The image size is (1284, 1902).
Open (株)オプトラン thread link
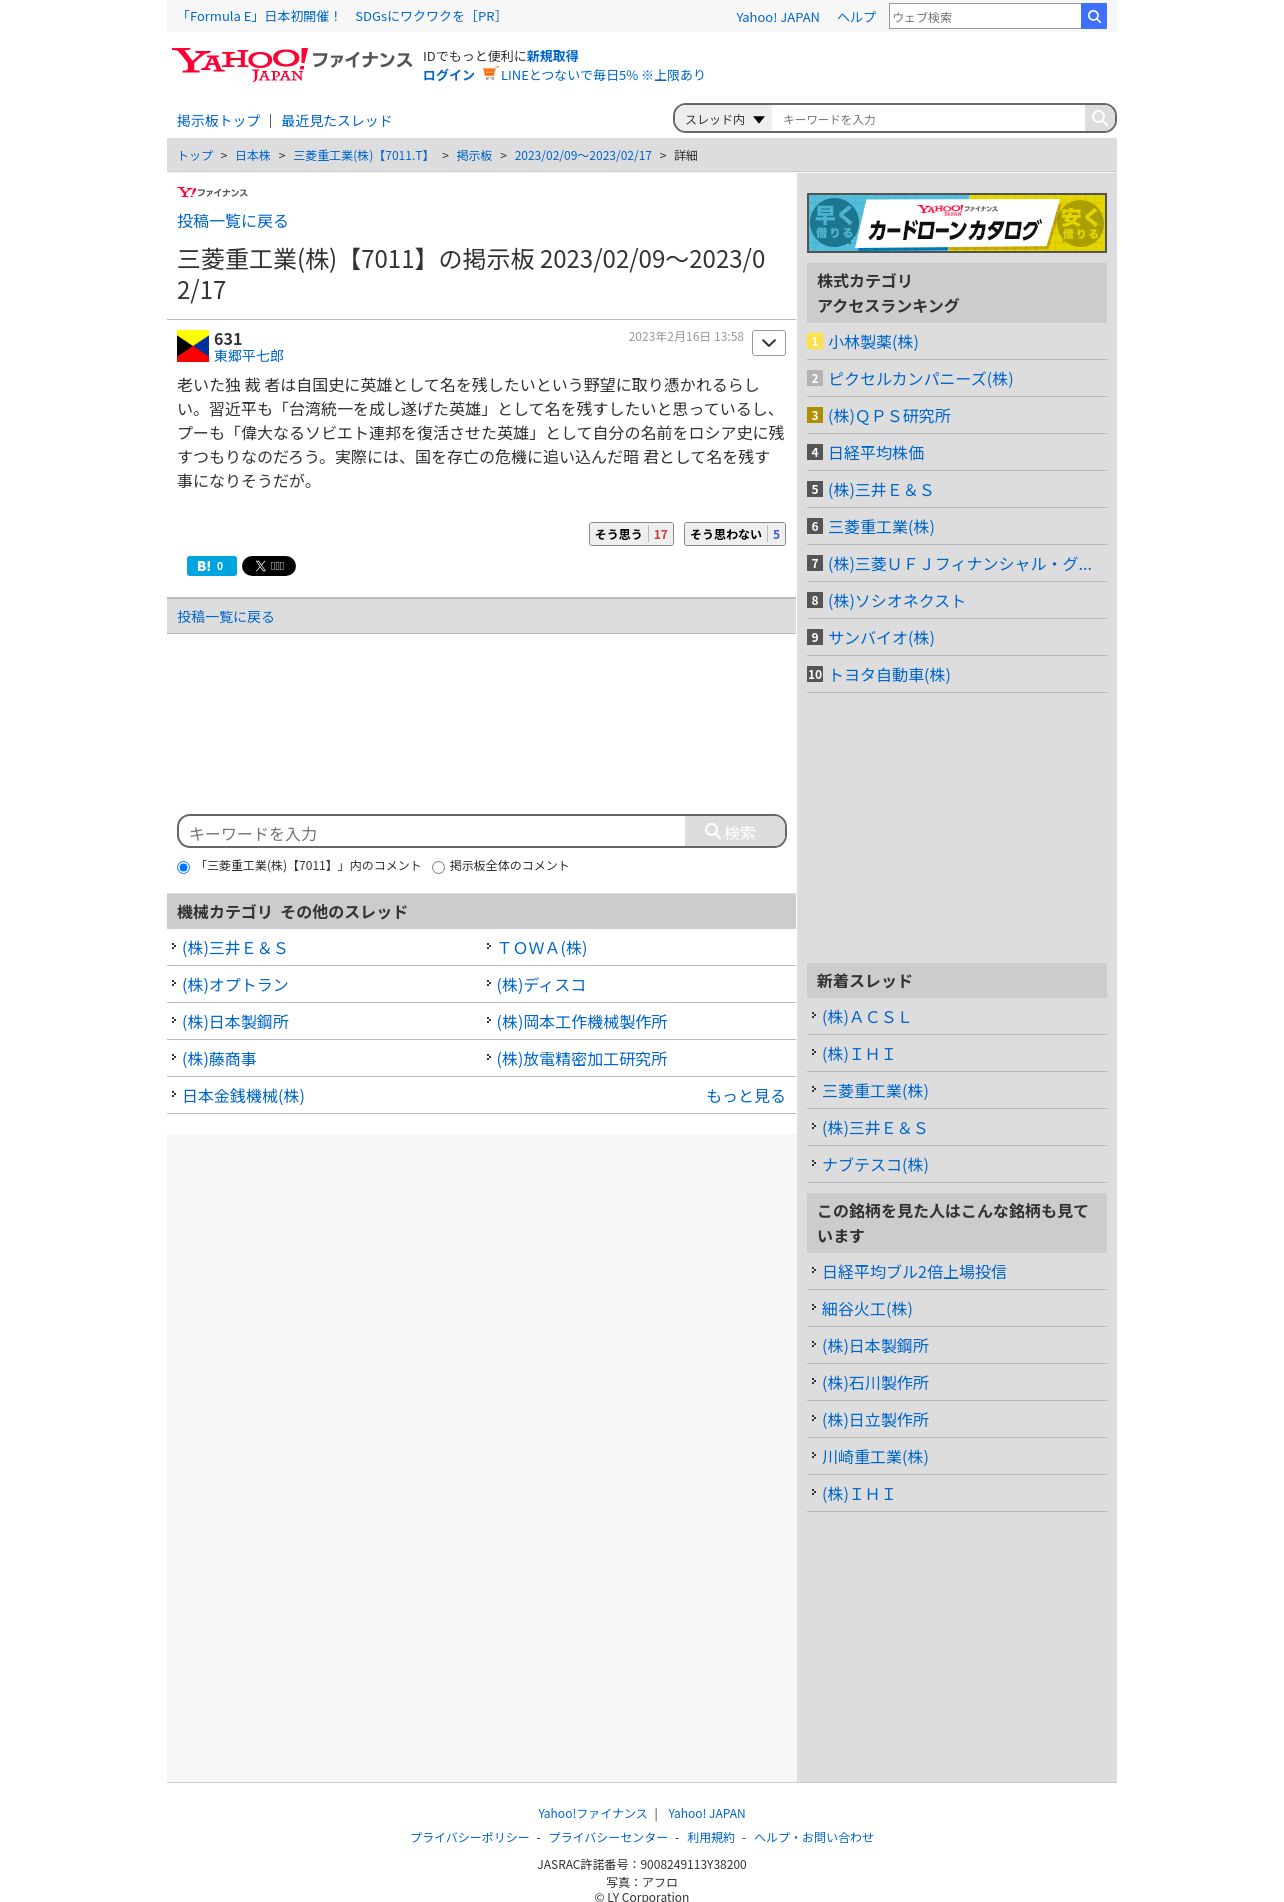tap(235, 985)
